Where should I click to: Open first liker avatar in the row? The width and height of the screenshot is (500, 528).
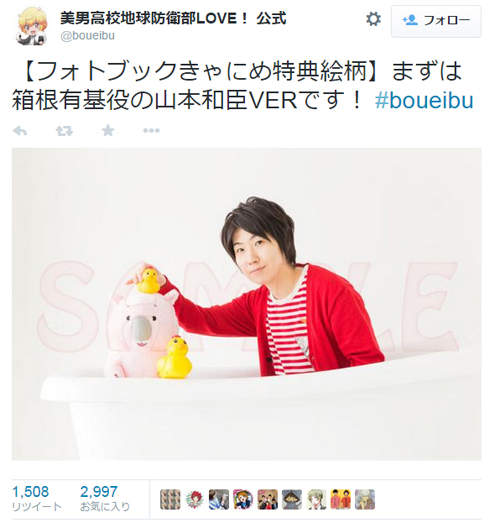170,499
